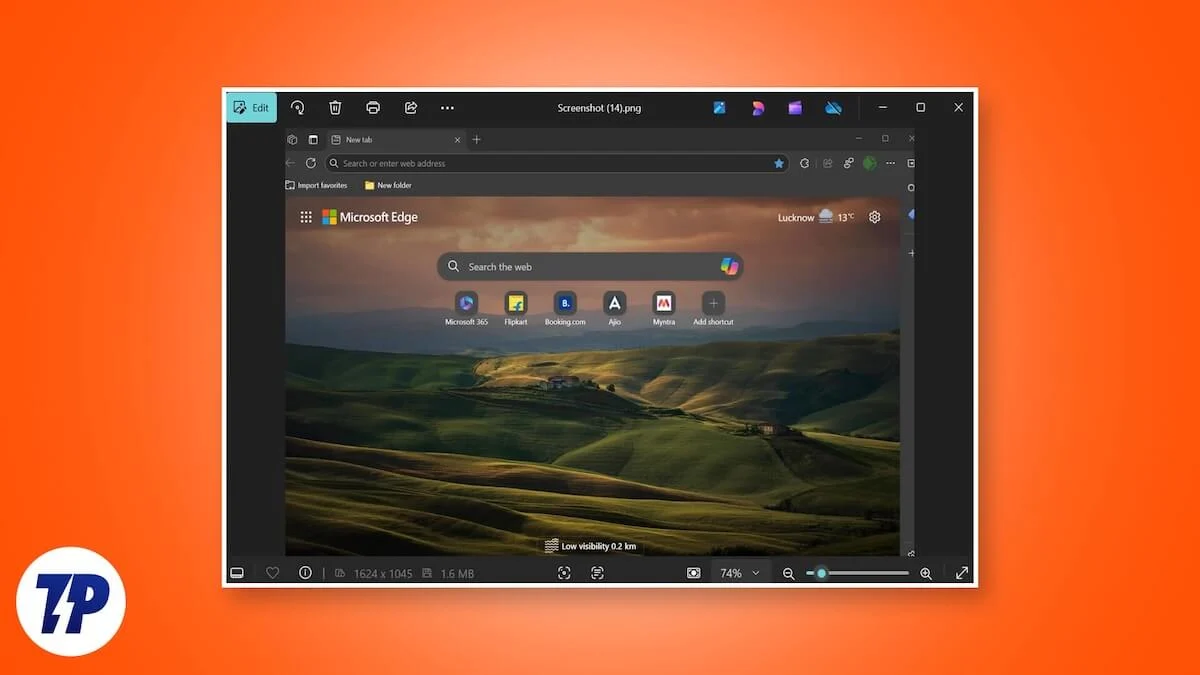Click the OneDrive cloud icon
1200x675 pixels.
point(833,108)
